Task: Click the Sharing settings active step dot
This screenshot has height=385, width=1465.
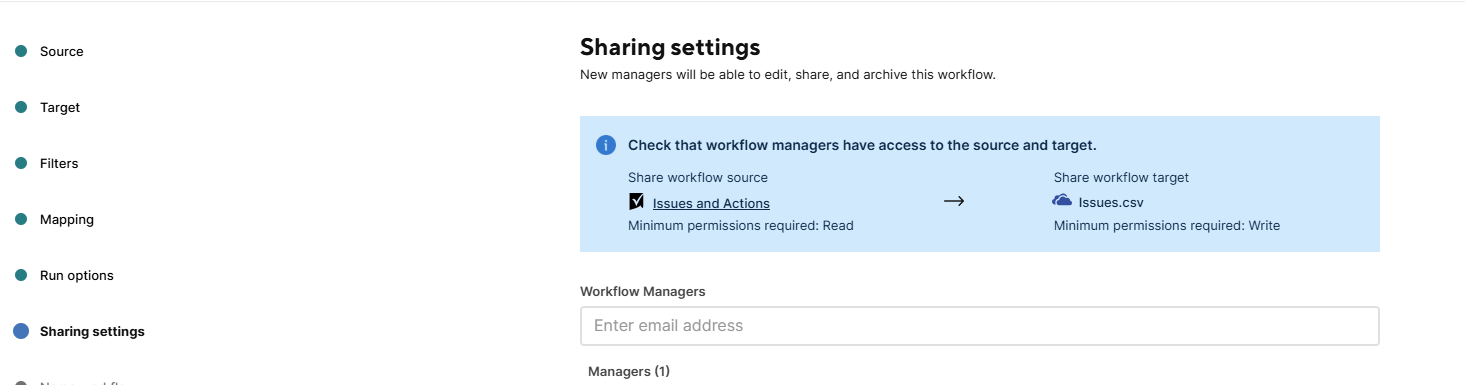Action: pyautogui.click(x=21, y=331)
